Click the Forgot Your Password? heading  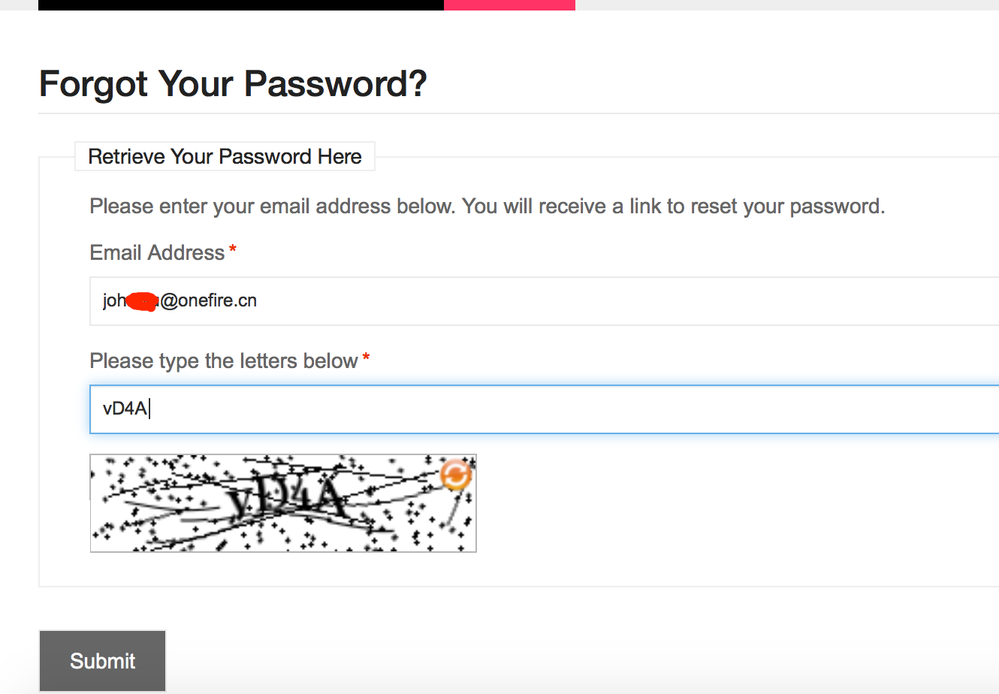tap(233, 84)
